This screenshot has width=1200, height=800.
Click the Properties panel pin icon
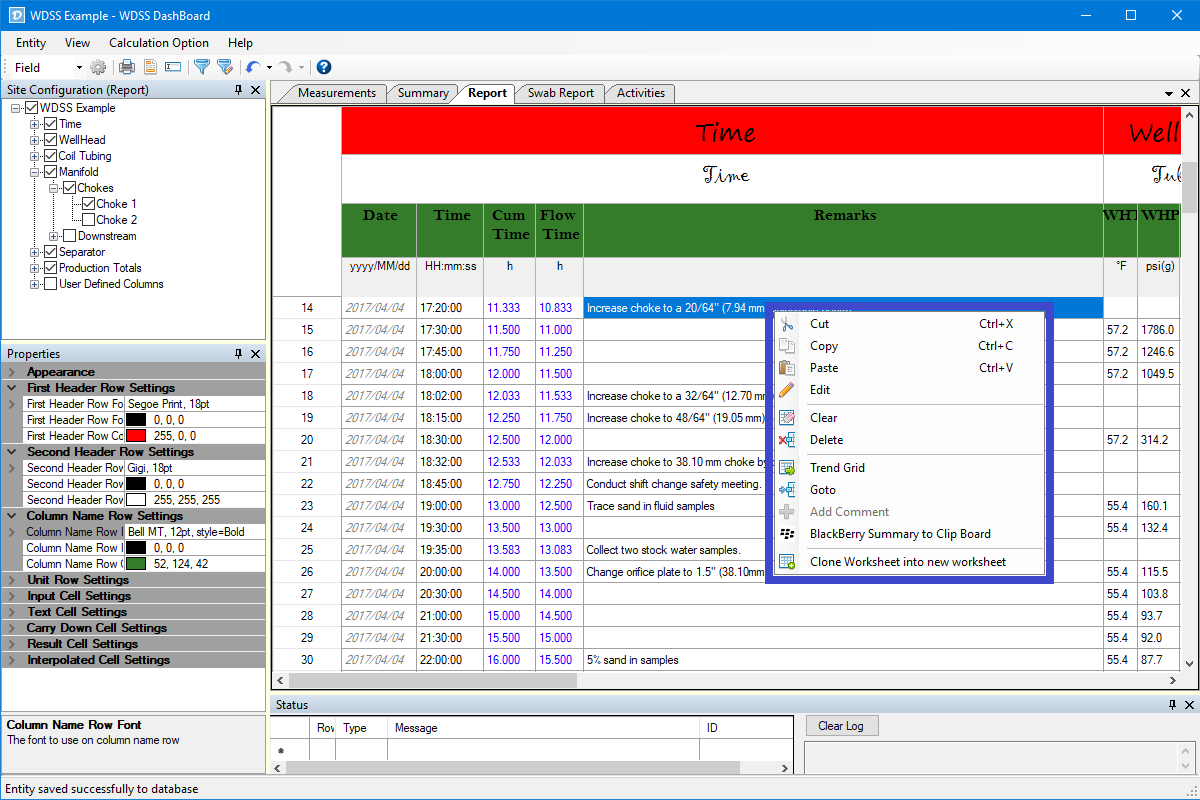tap(238, 354)
